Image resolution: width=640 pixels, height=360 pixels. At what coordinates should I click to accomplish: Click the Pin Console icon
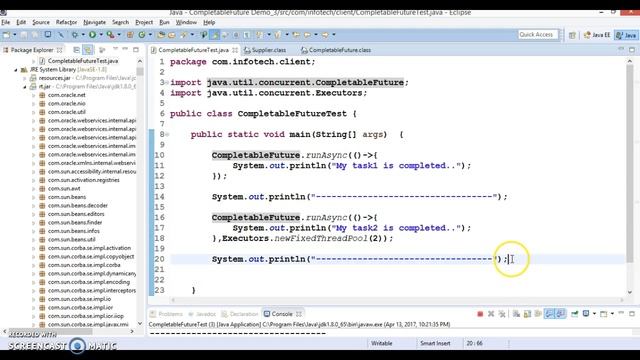click(575, 314)
